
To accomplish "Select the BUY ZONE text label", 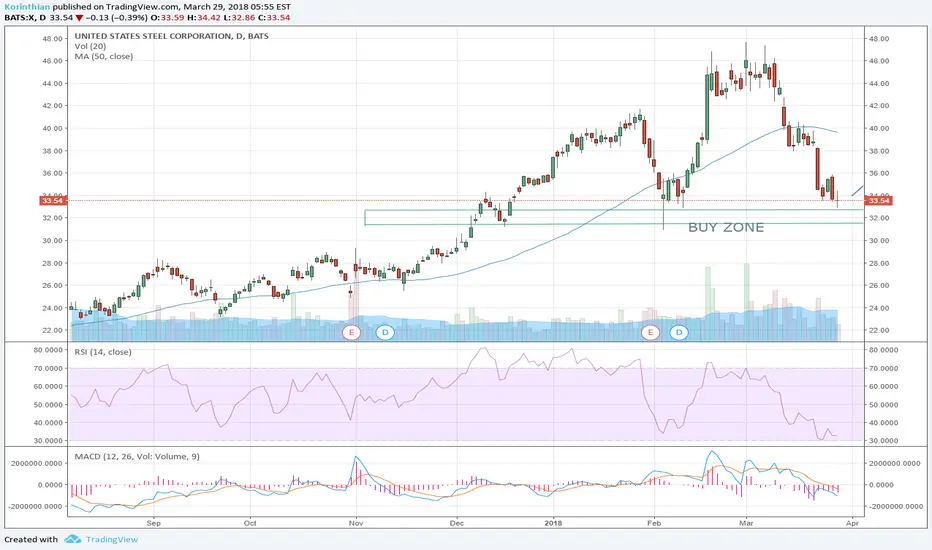I will [726, 227].
